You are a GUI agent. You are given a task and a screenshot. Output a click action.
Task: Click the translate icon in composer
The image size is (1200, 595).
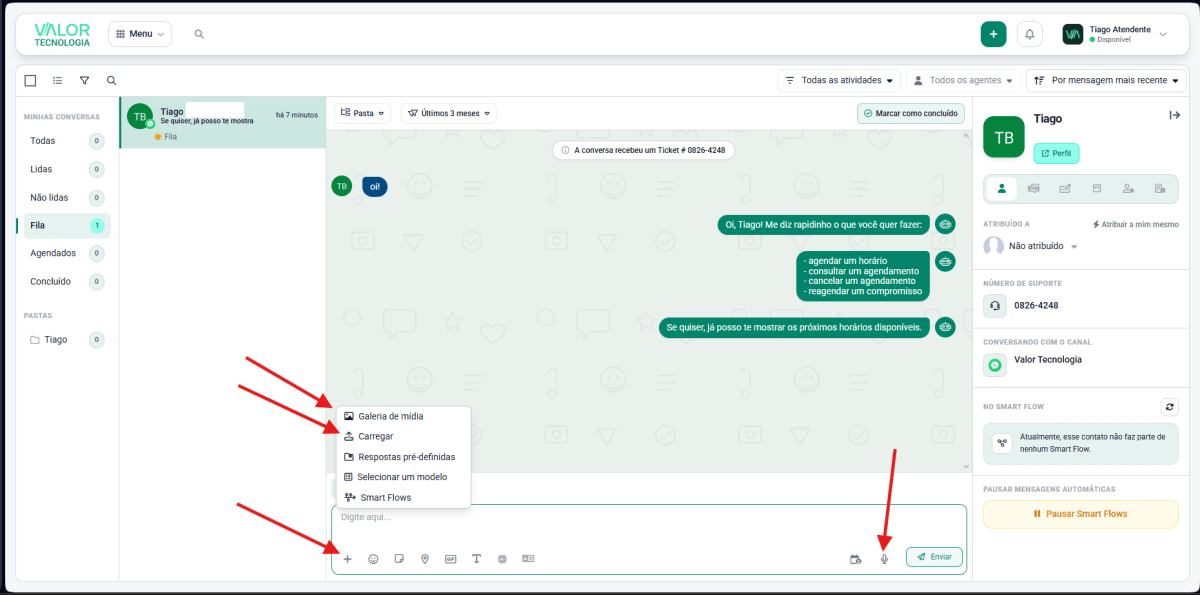coord(528,559)
